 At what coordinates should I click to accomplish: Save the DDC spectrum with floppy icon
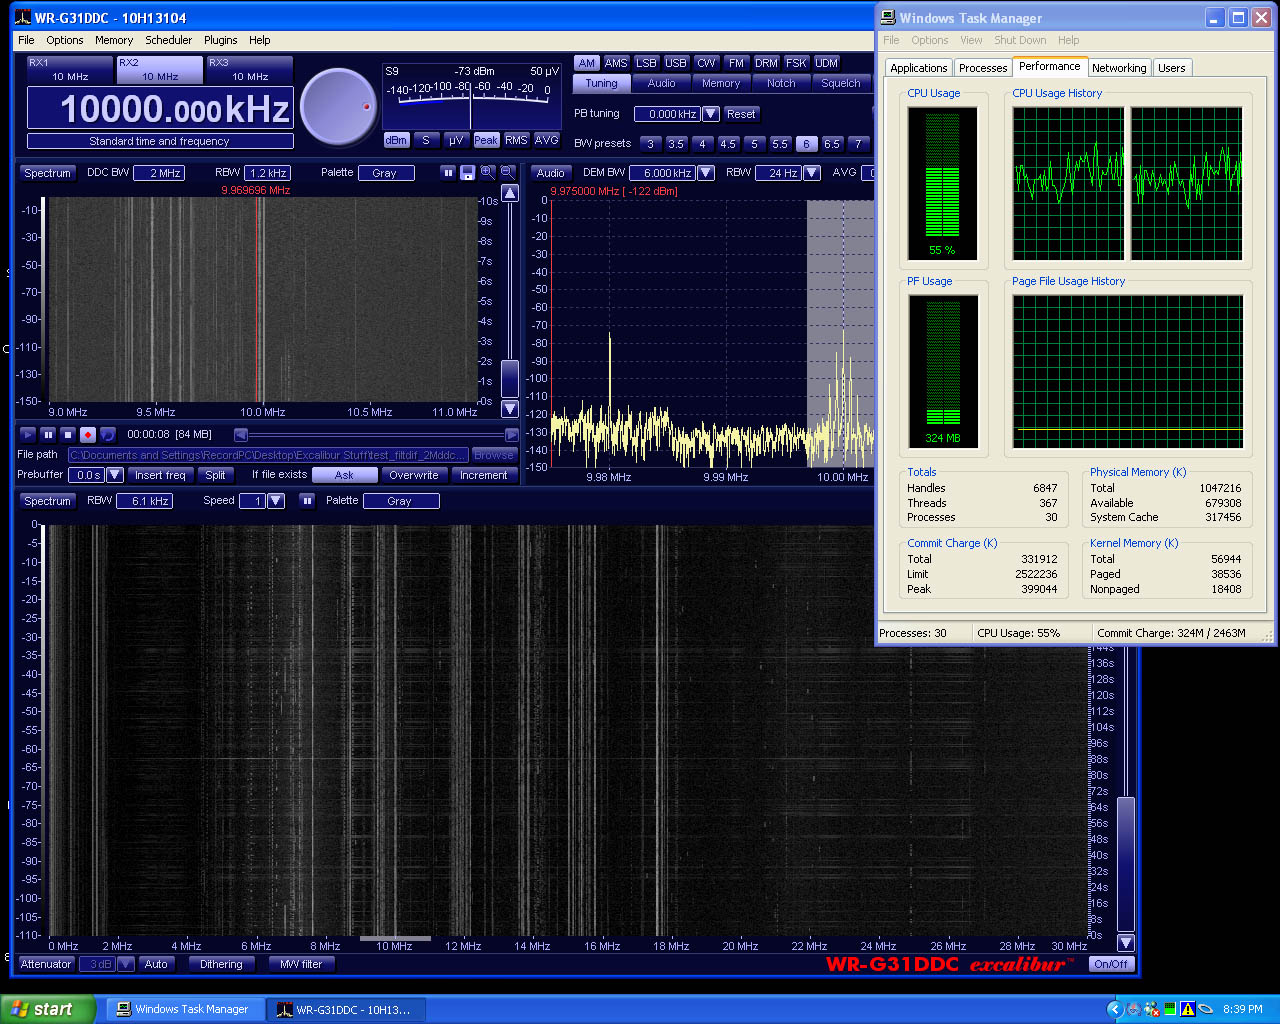point(467,173)
